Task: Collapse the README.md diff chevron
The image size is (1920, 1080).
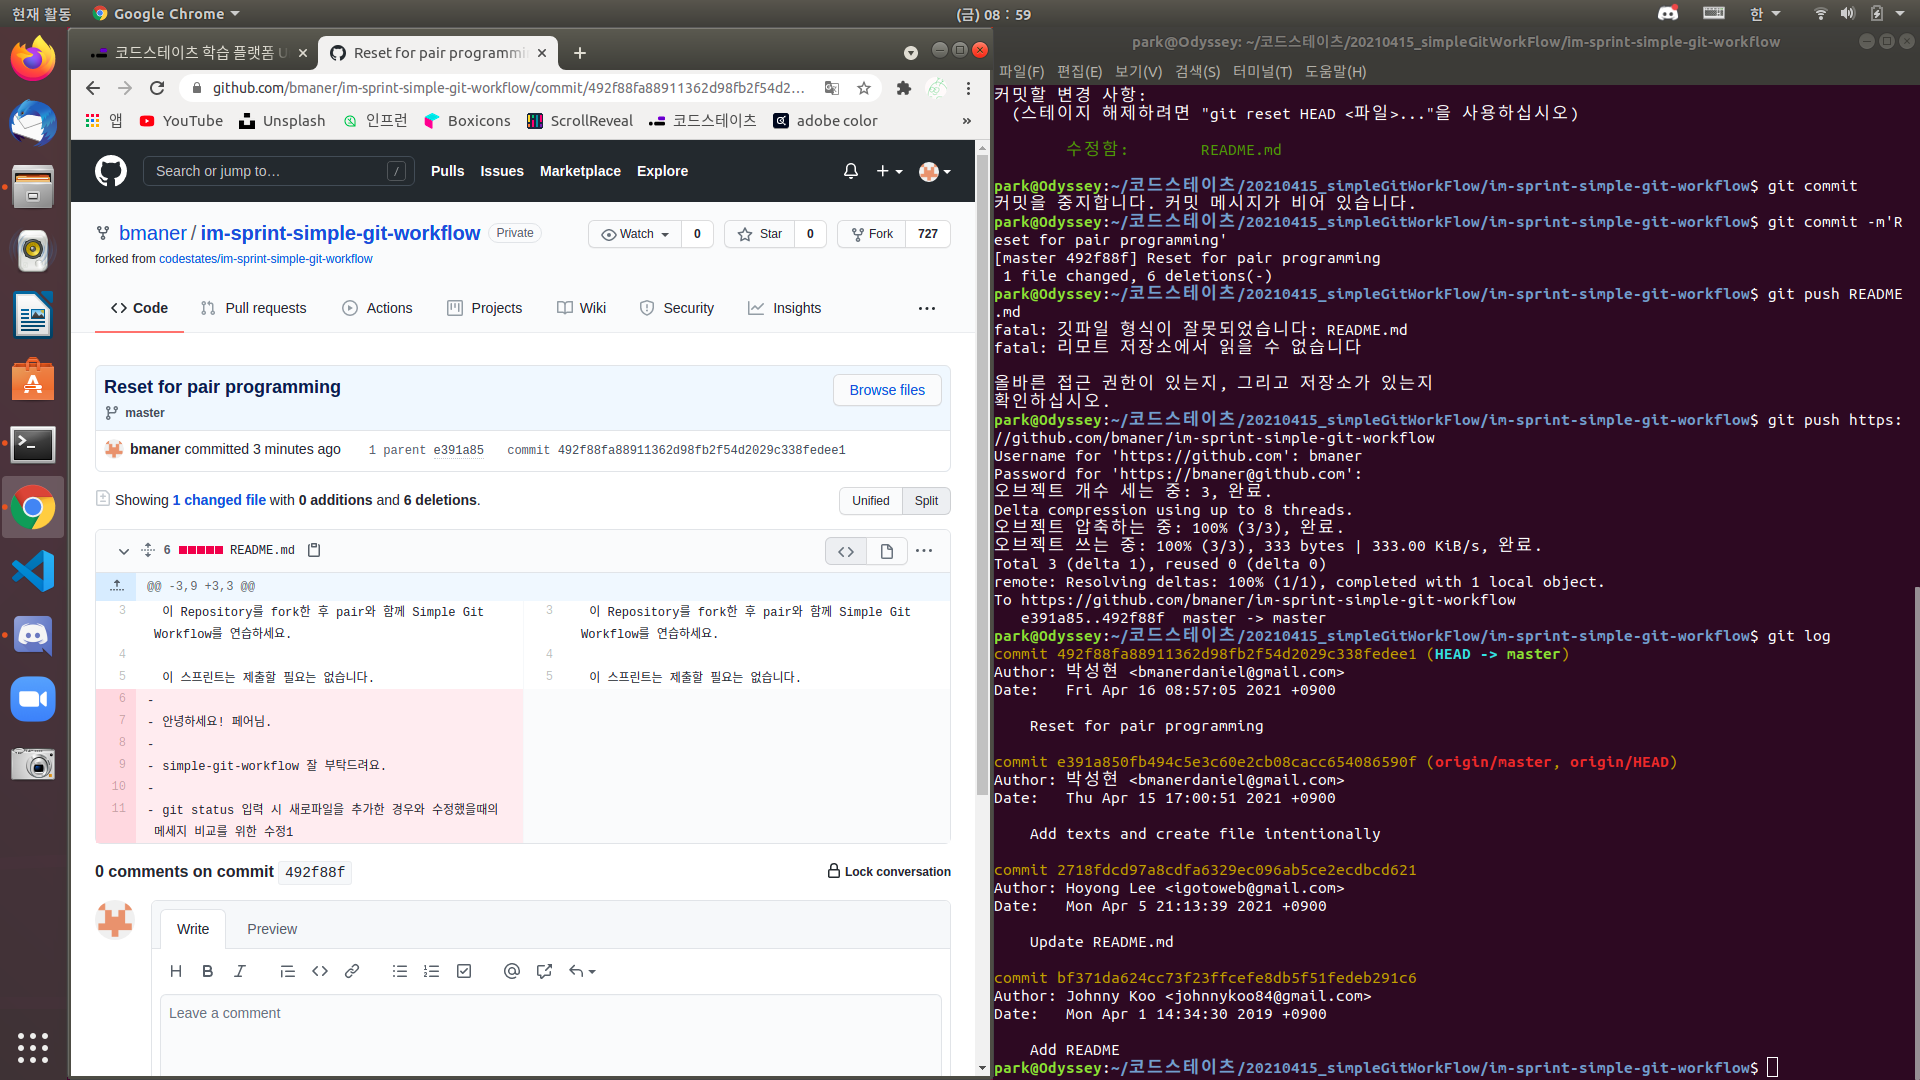Action: (x=123, y=551)
